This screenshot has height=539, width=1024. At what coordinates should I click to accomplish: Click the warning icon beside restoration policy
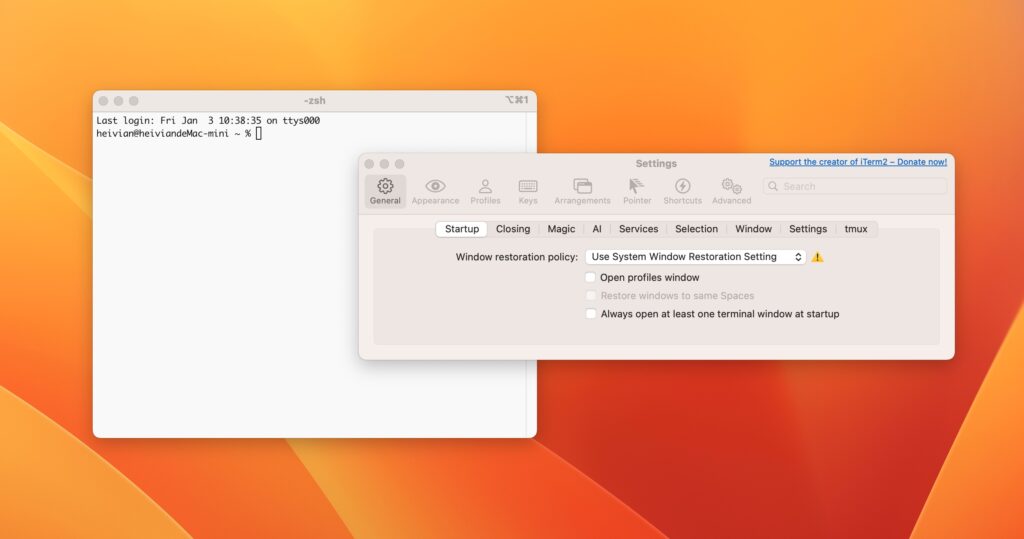(x=817, y=257)
